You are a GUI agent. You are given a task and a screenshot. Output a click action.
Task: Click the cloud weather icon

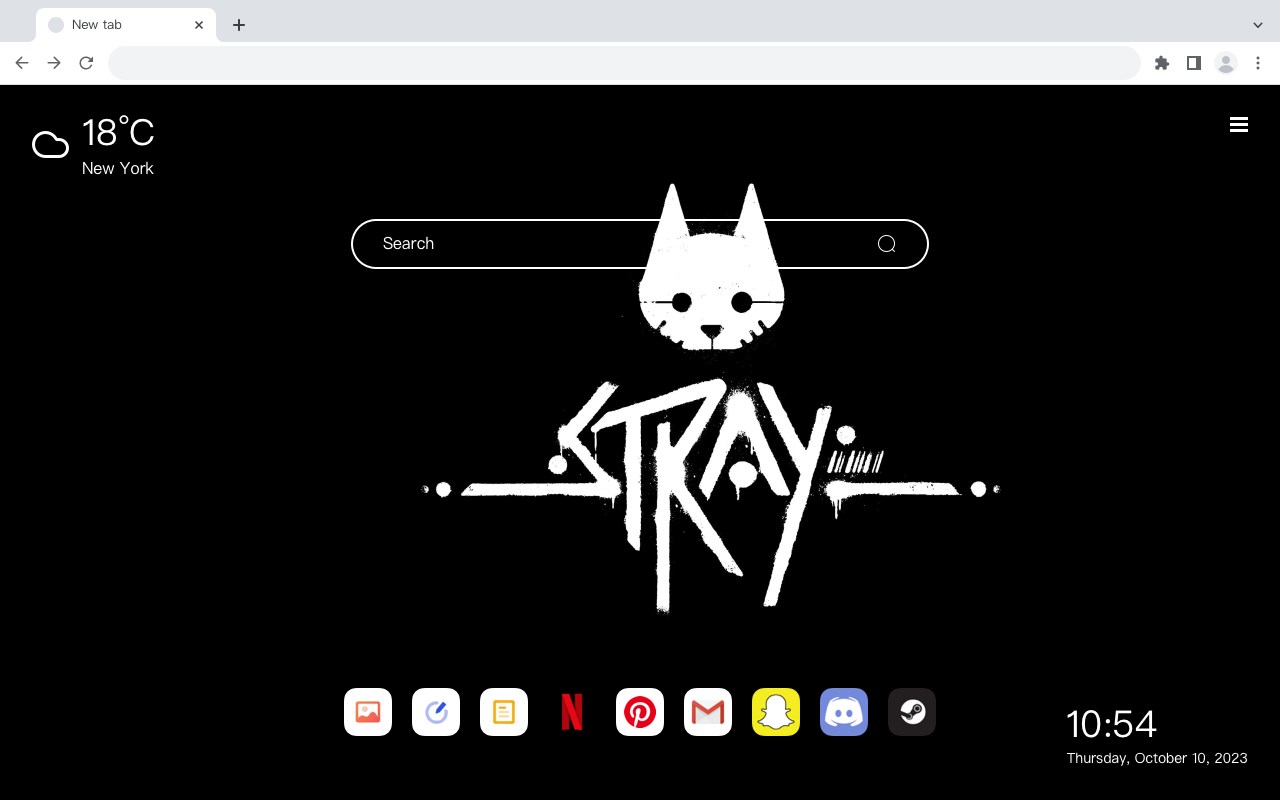(x=50, y=145)
